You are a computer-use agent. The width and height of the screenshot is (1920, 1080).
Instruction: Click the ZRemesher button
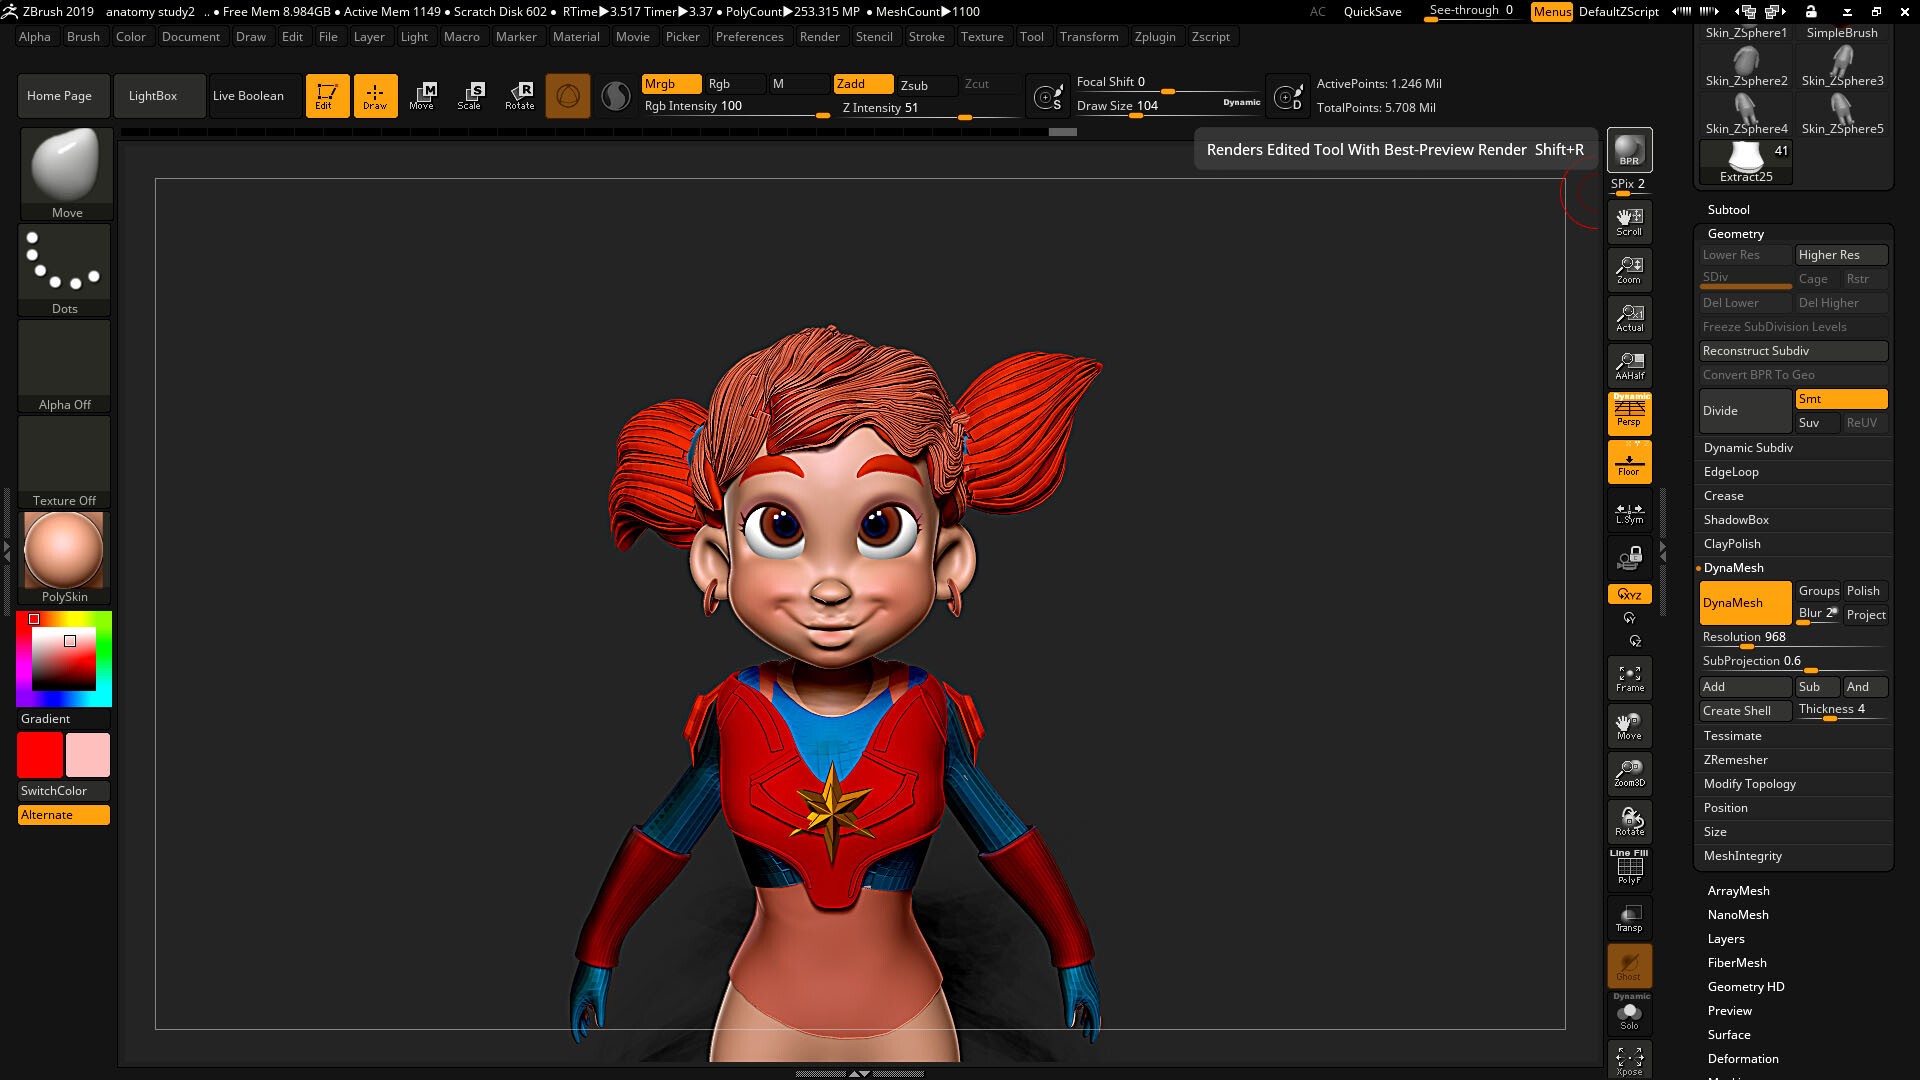(1735, 759)
